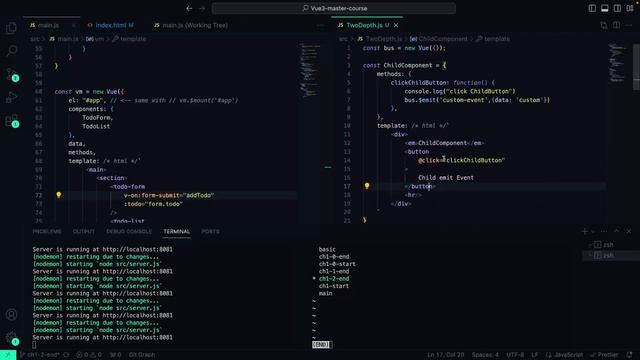Click lightbulb on line 72 in main.js
This screenshot has width=640, height=360.
(58, 195)
